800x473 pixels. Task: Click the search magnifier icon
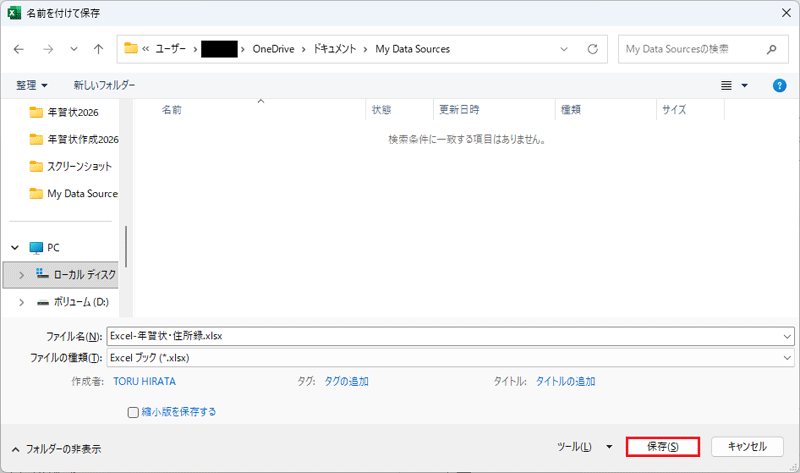[x=770, y=49]
